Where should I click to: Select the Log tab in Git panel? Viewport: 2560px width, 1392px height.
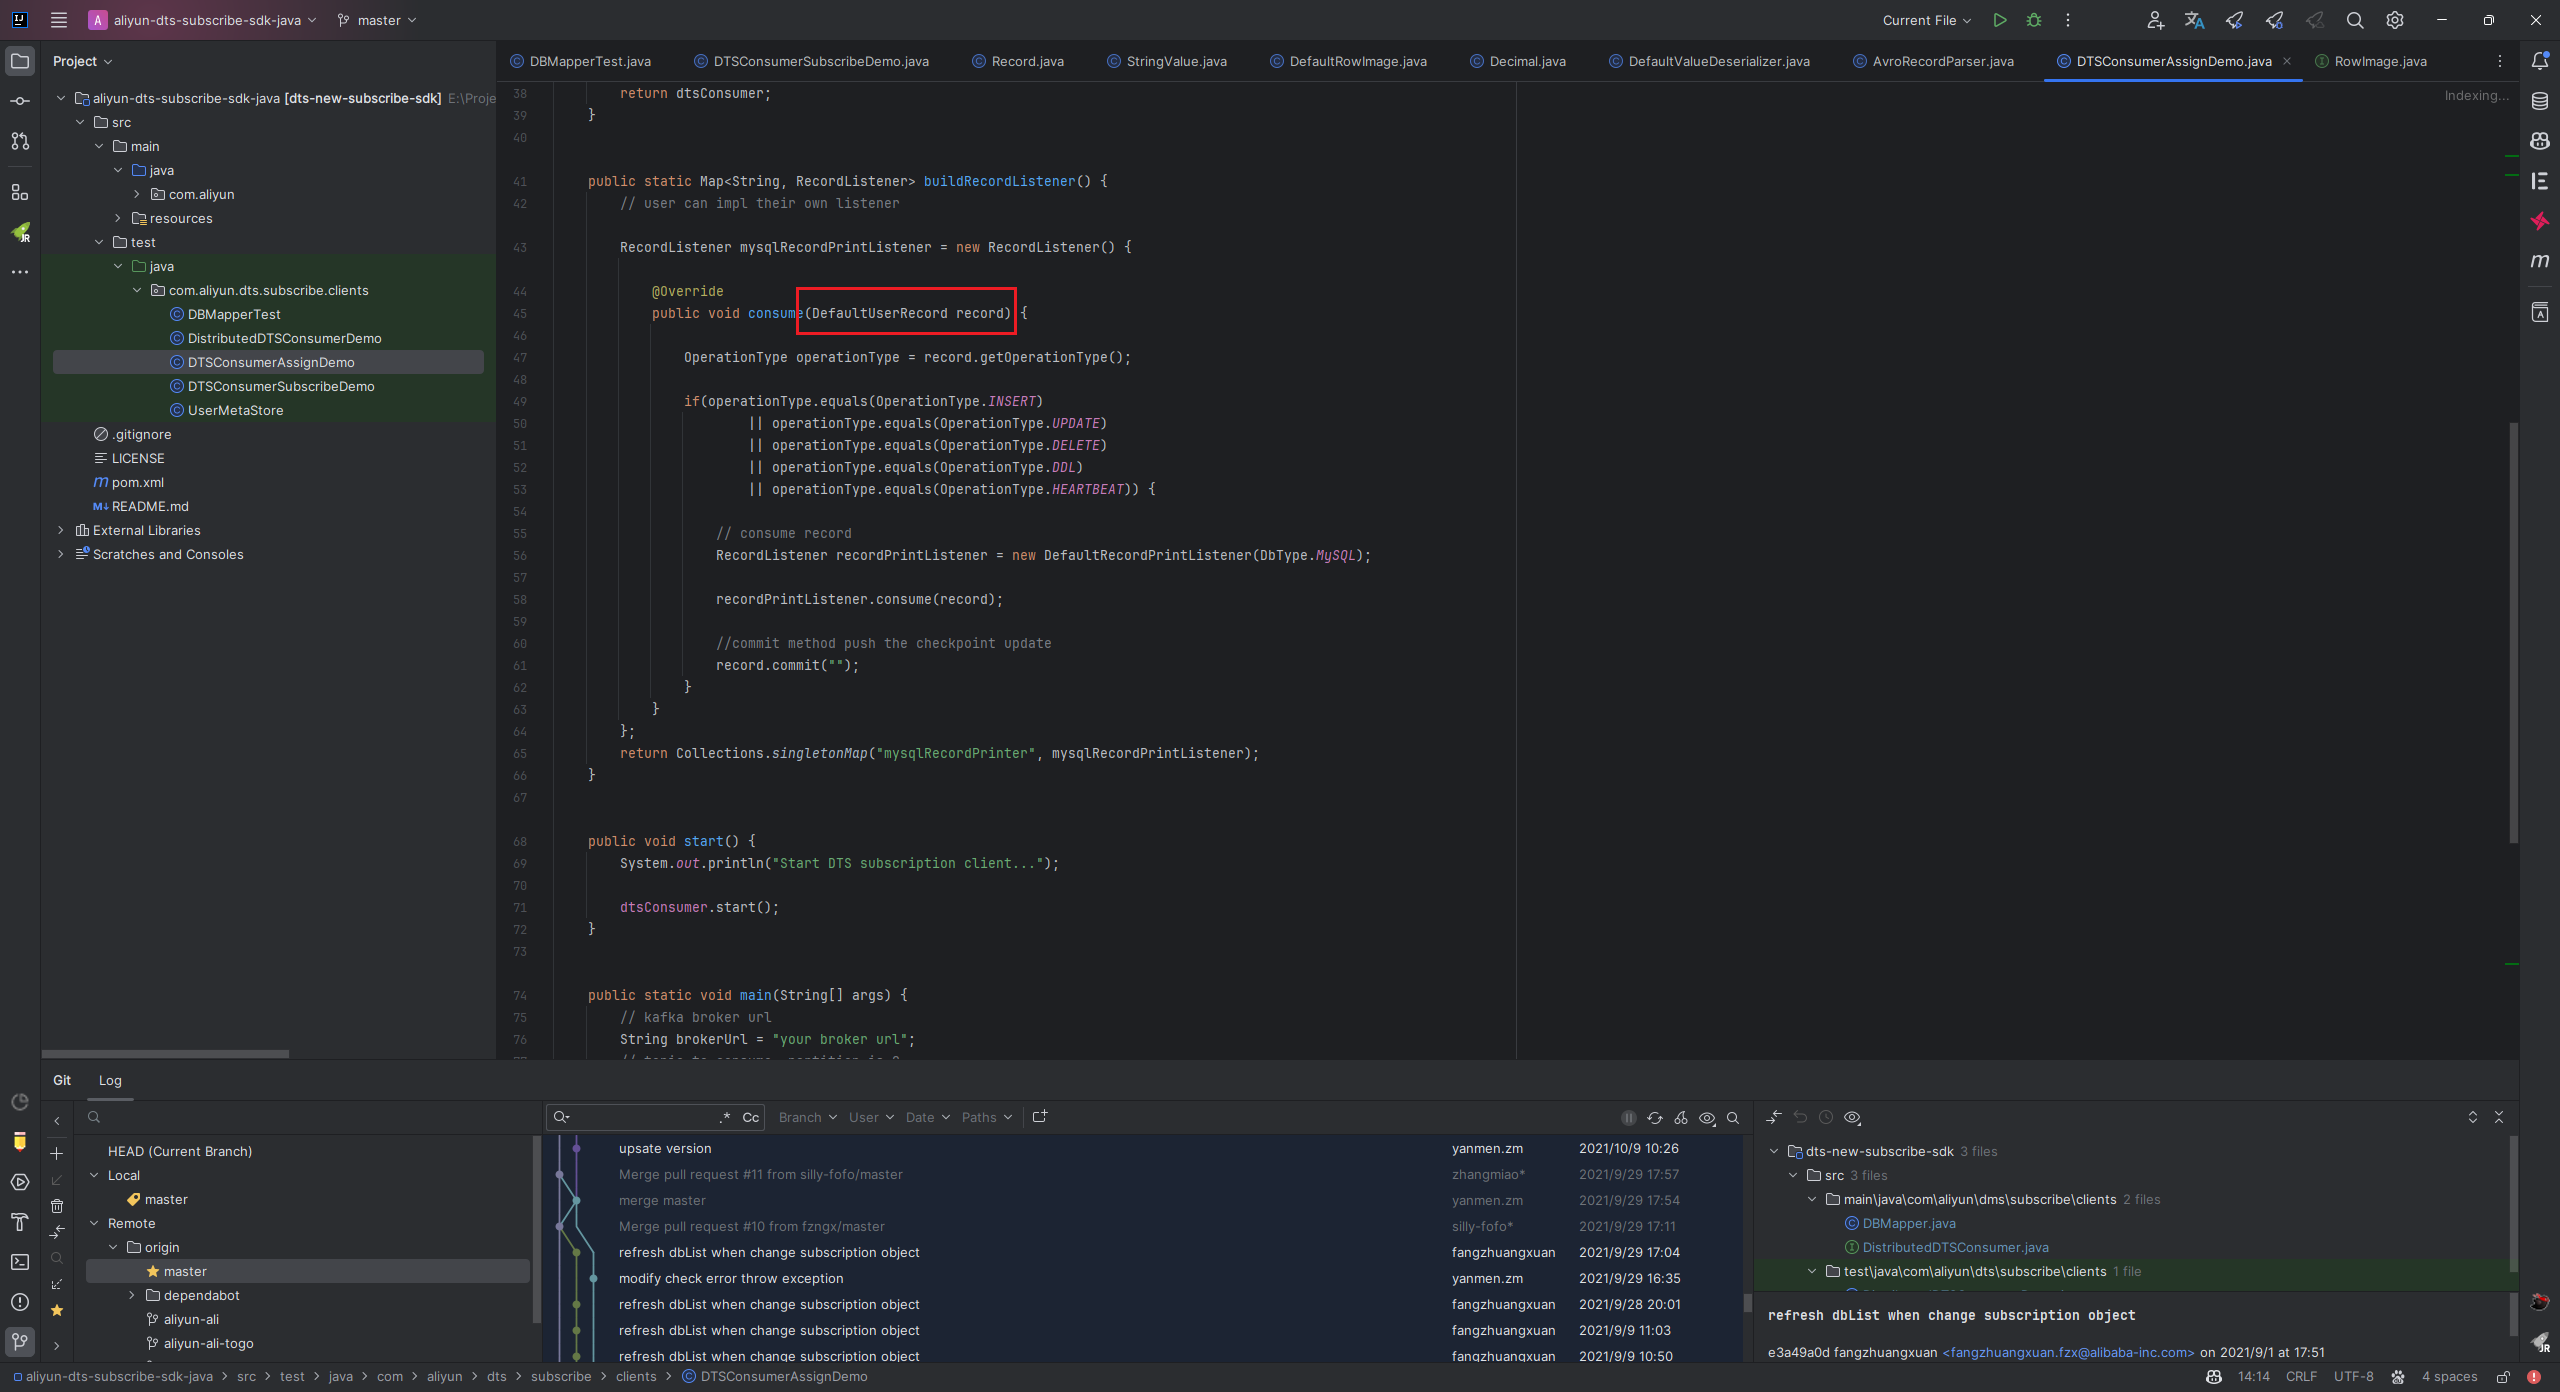point(110,1080)
